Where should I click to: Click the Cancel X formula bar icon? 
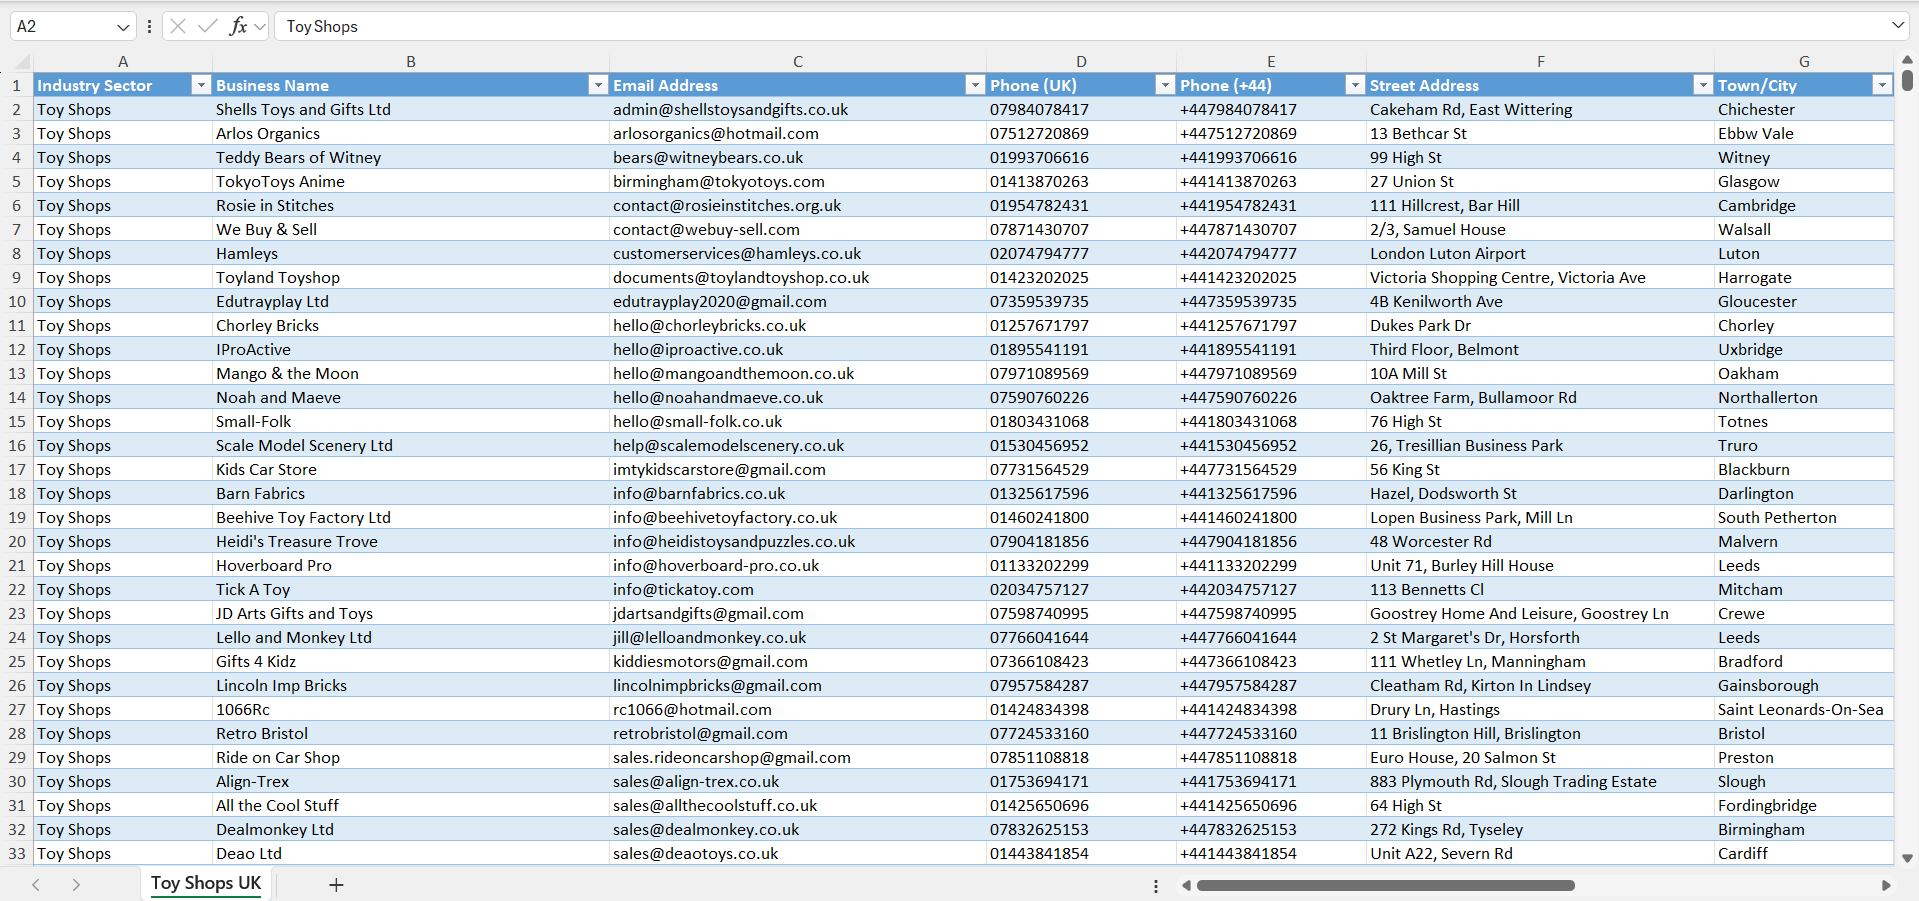tap(178, 26)
